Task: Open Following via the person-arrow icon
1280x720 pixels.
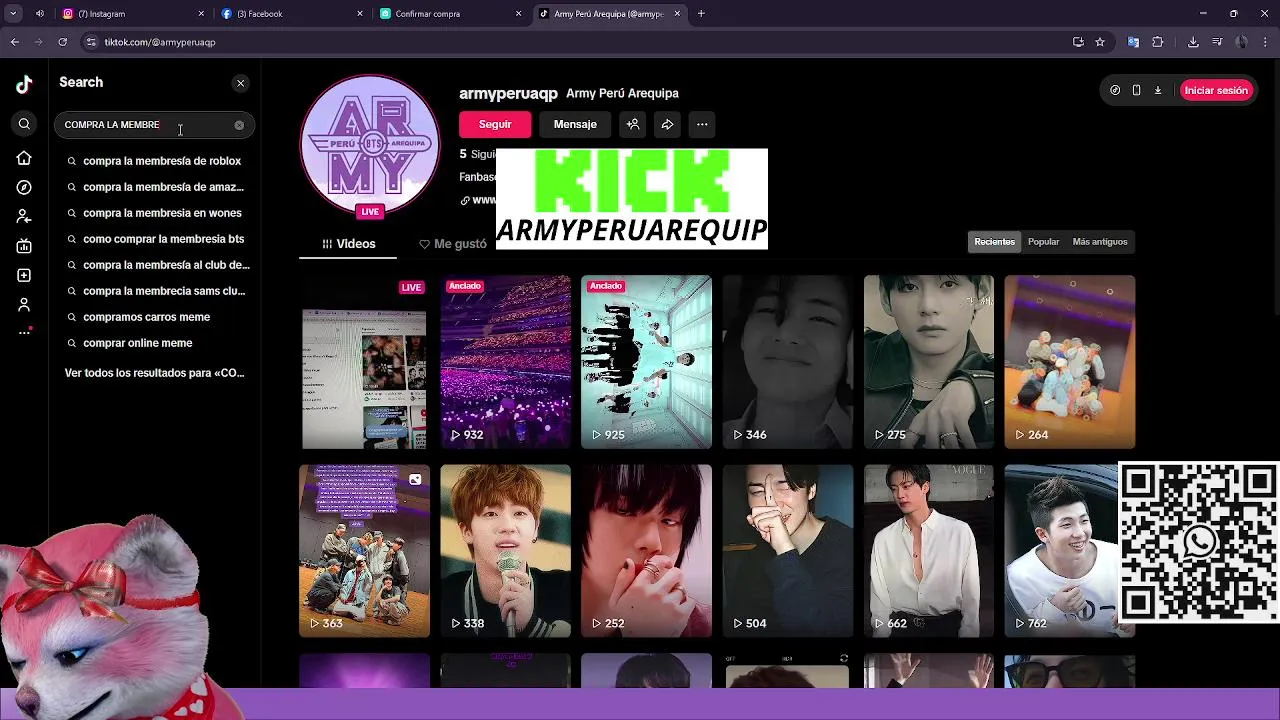Action: pos(24,216)
